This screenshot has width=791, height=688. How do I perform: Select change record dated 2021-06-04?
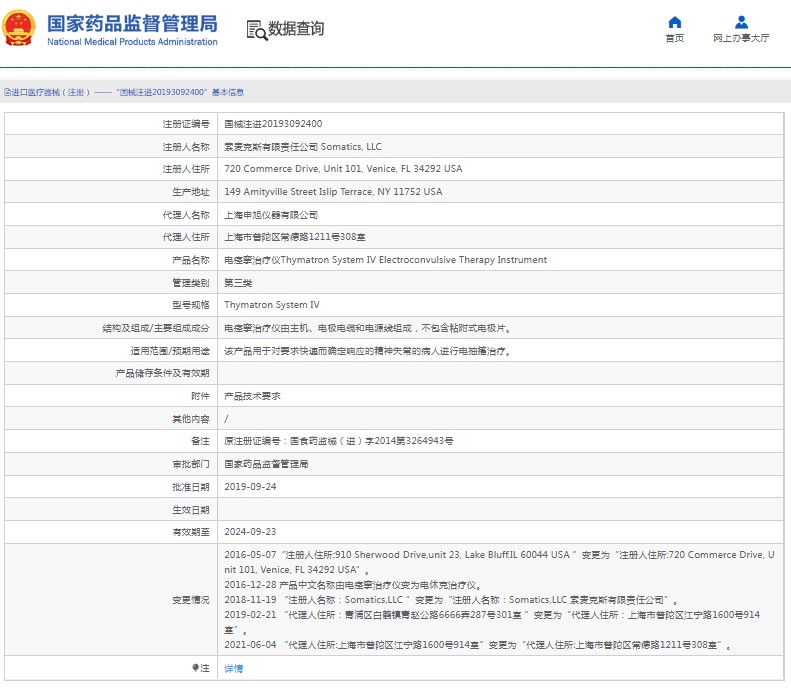tap(478, 645)
